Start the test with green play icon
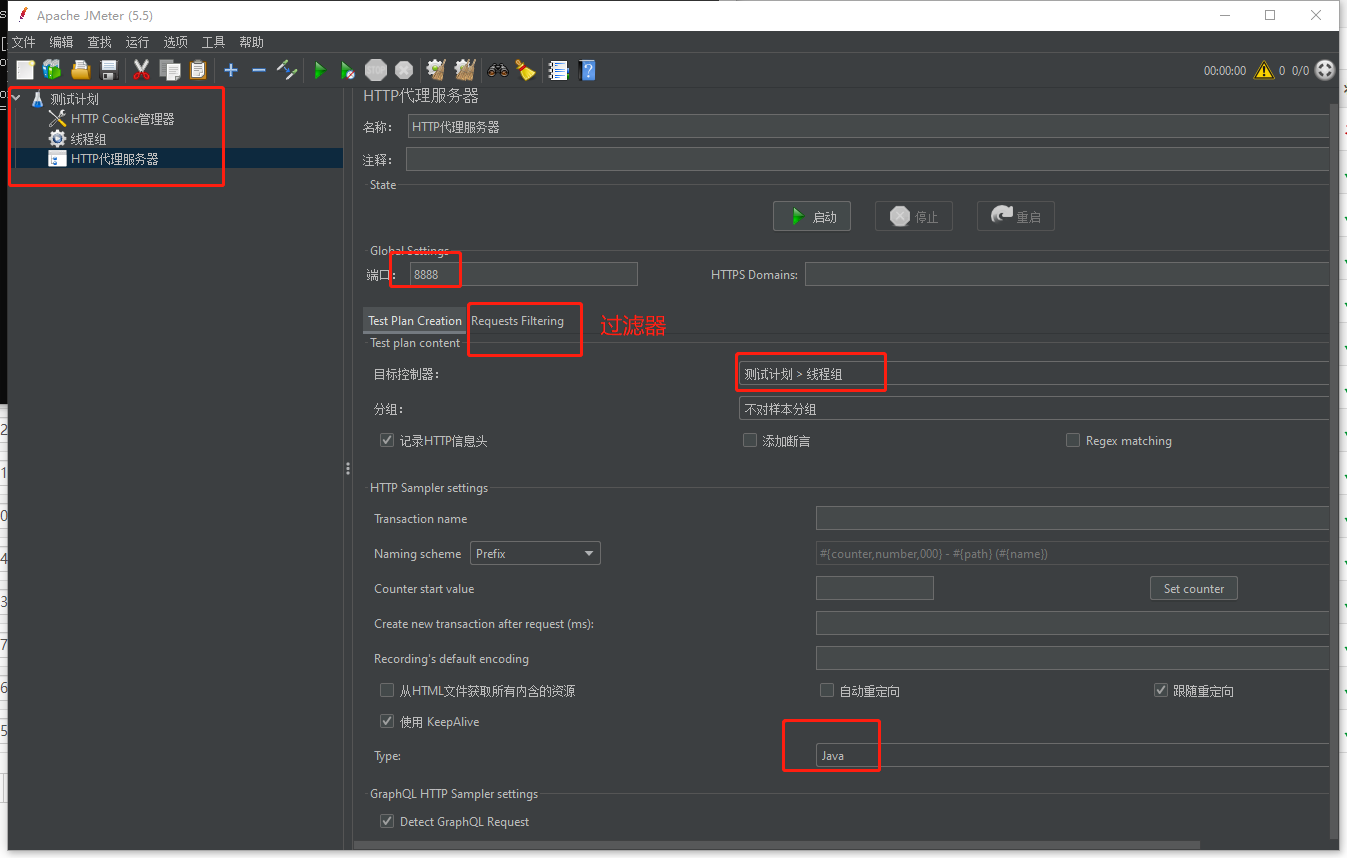Viewport: 1347px width, 858px height. 320,70
